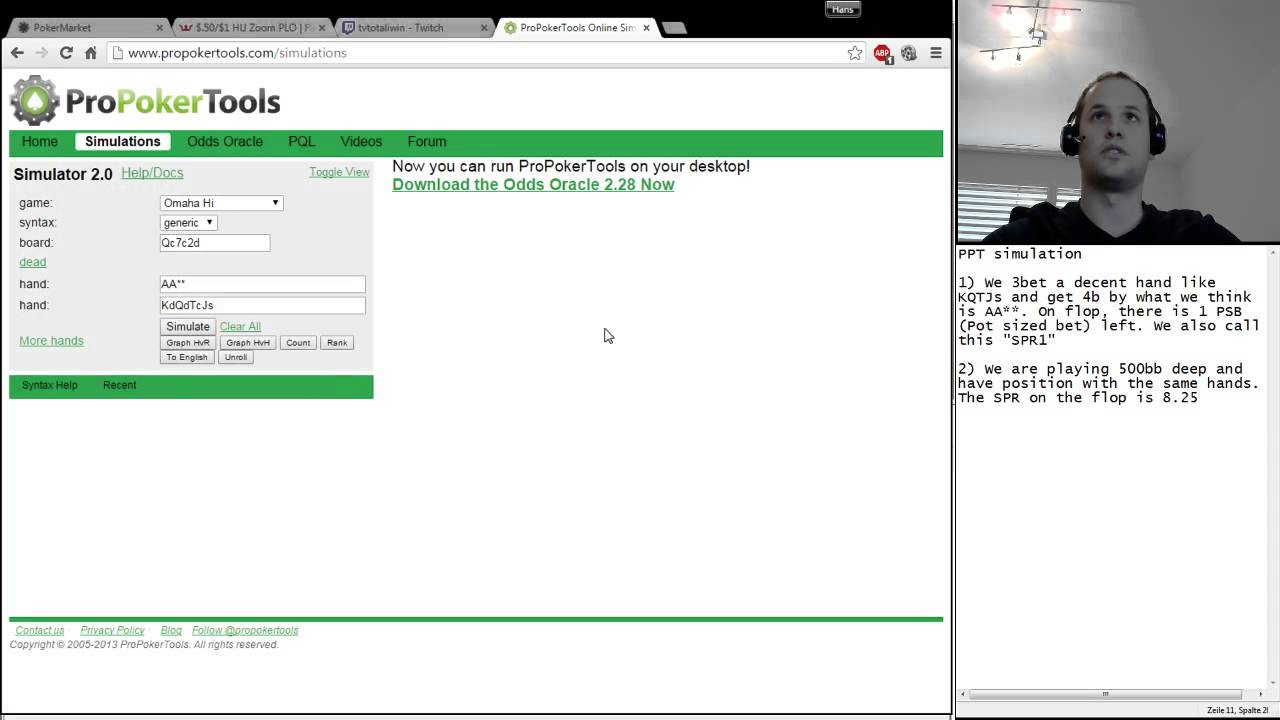This screenshot has height=720, width=1280.
Task: Click first hand field AA**
Action: (262, 284)
